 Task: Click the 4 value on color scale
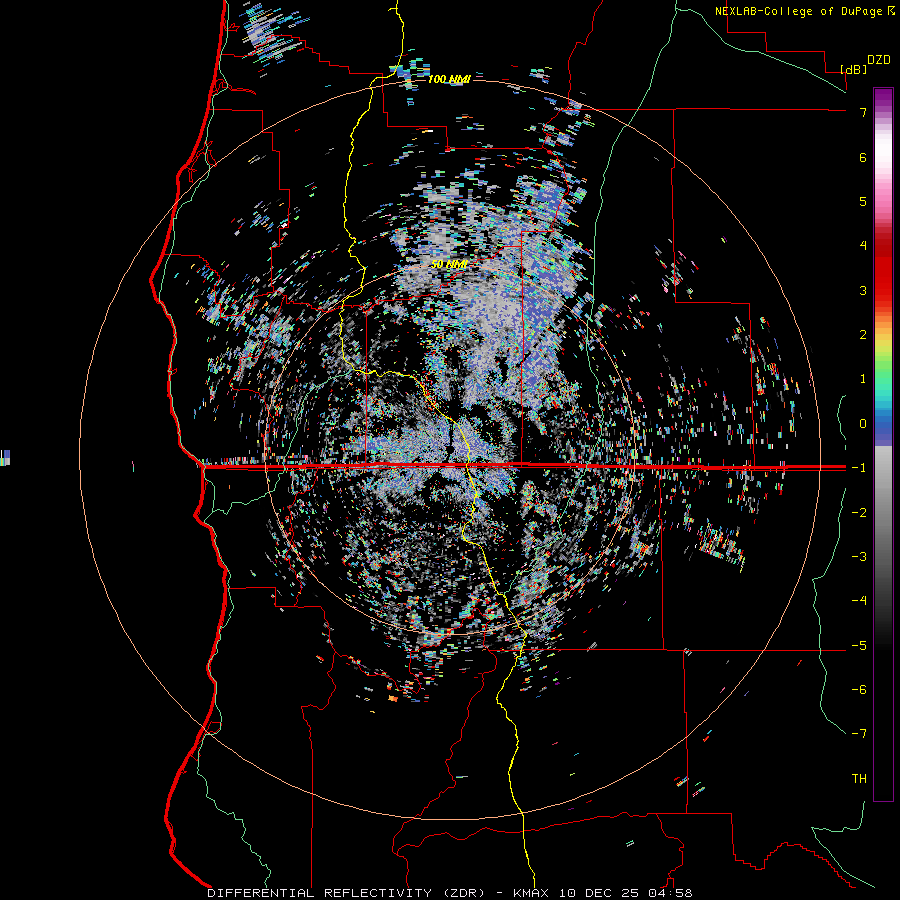(863, 246)
